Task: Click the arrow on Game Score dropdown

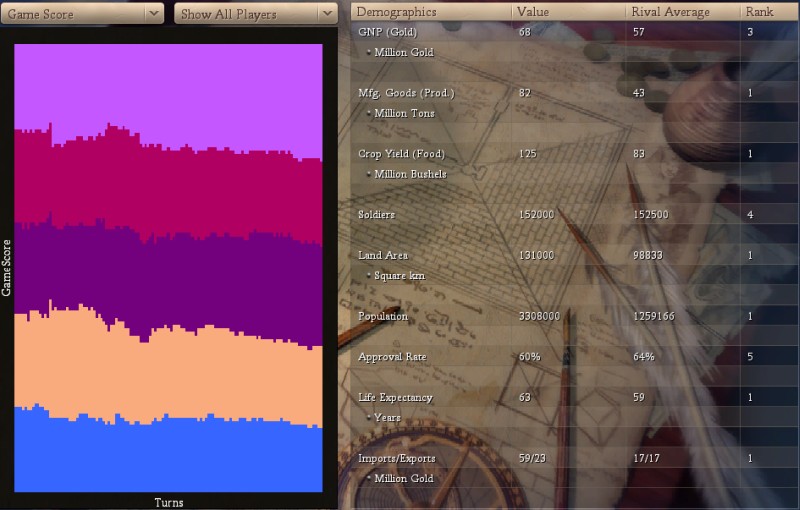Action: (154, 14)
